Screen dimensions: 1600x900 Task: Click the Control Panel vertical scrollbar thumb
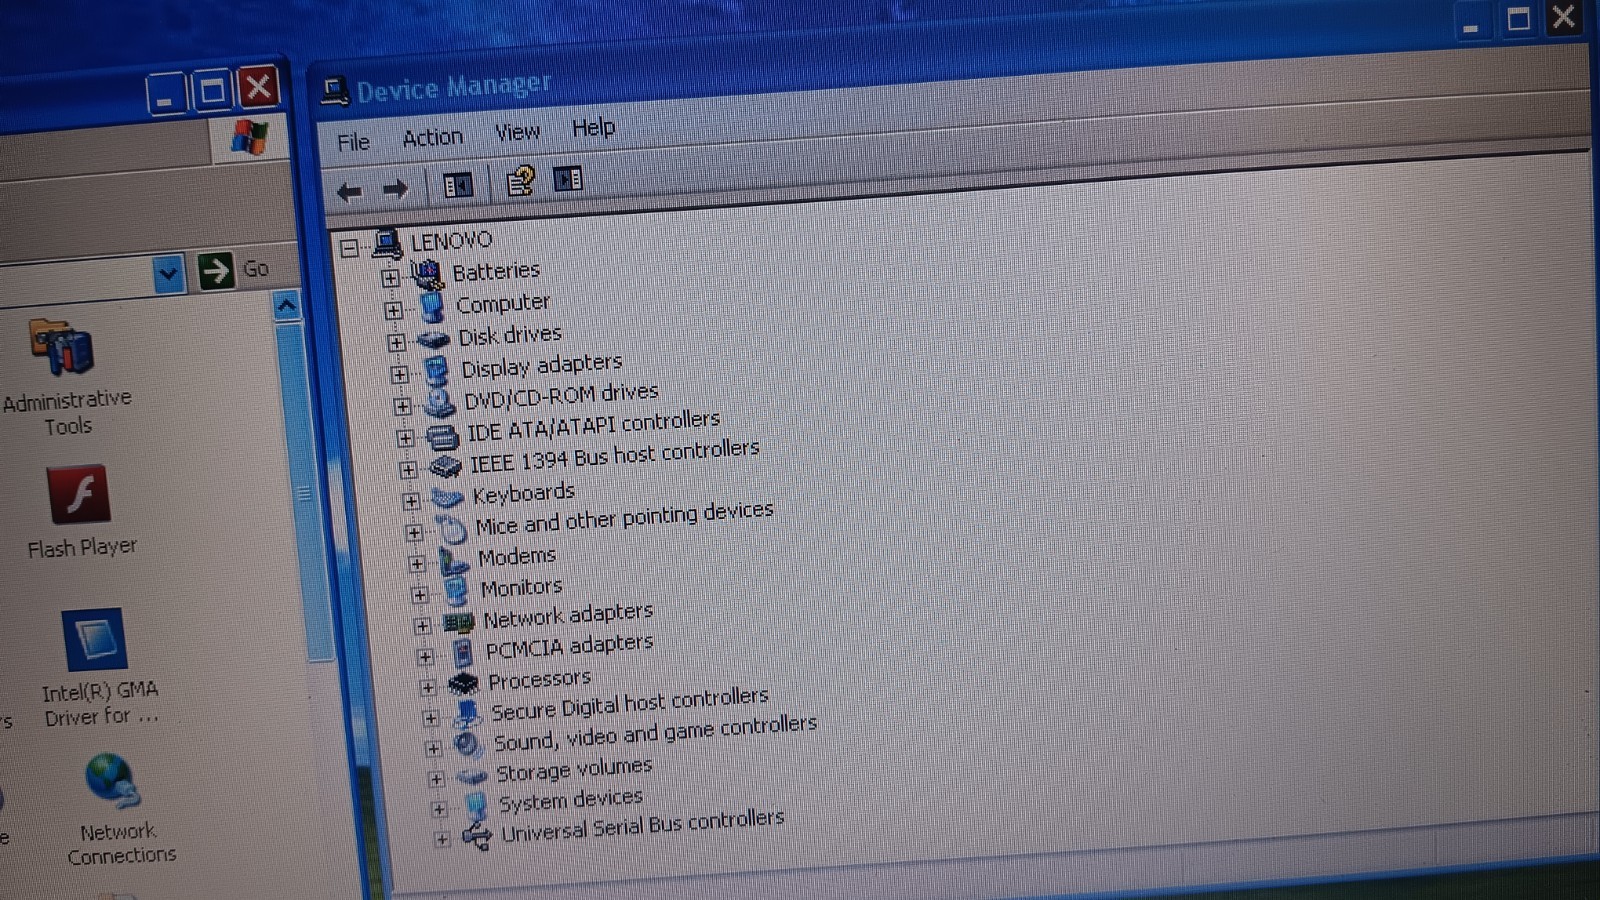point(306,490)
